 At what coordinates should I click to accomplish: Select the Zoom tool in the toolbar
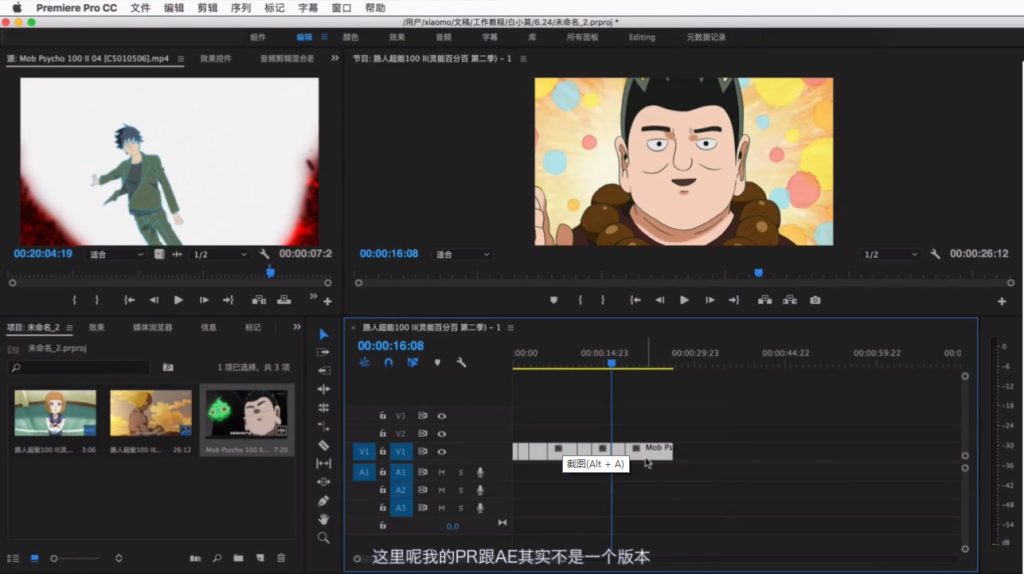[323, 538]
